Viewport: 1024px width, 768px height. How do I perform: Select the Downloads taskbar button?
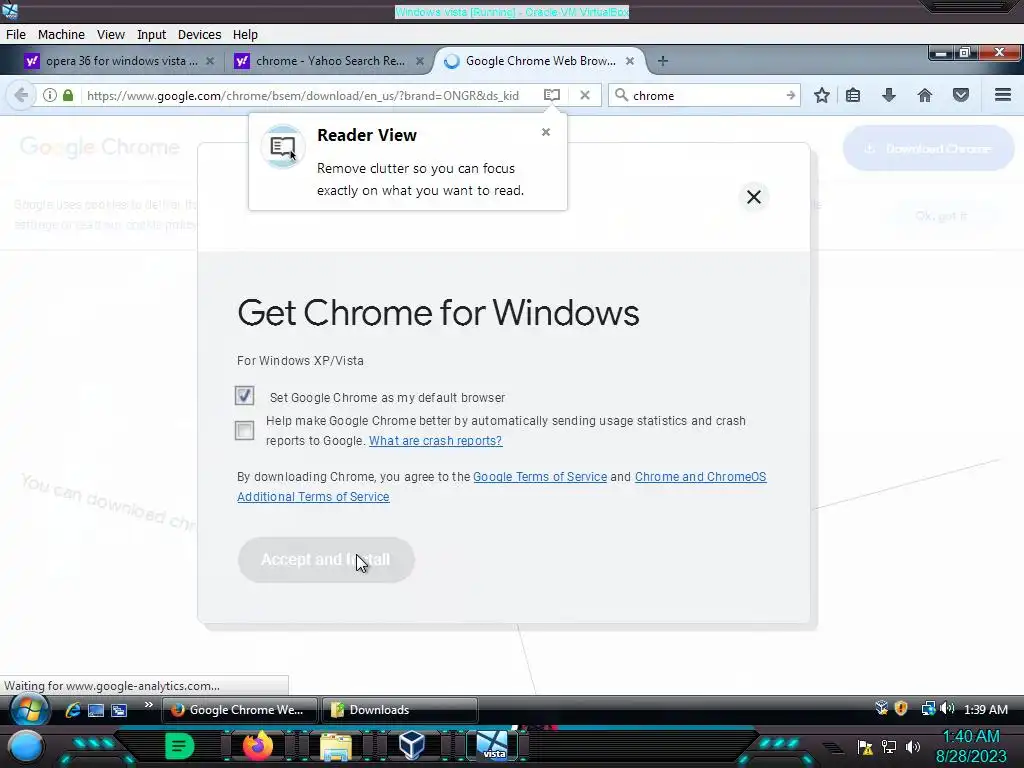(x=400, y=710)
